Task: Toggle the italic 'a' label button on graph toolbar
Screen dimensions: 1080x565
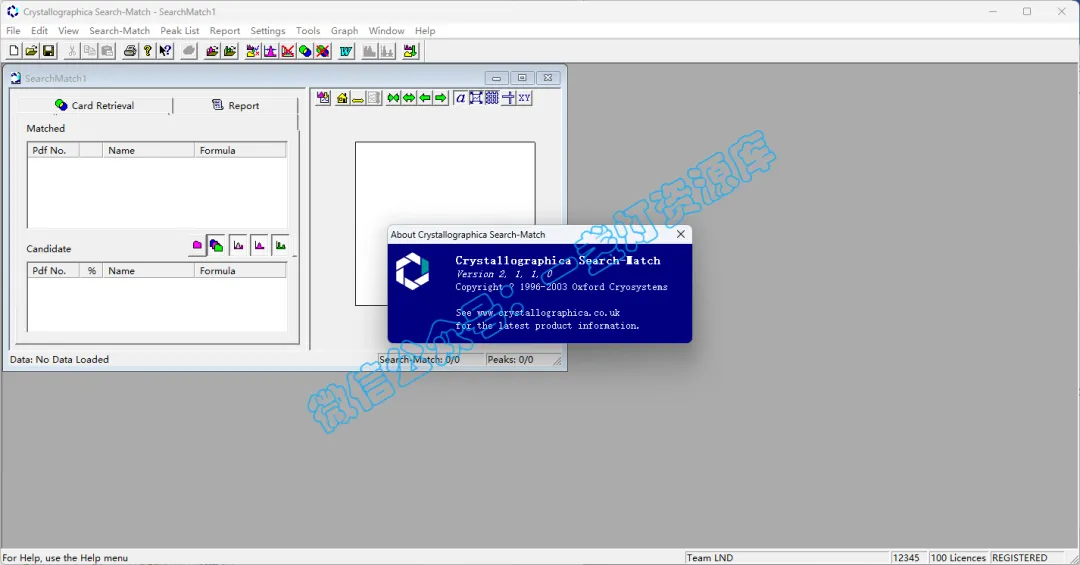Action: click(x=460, y=98)
